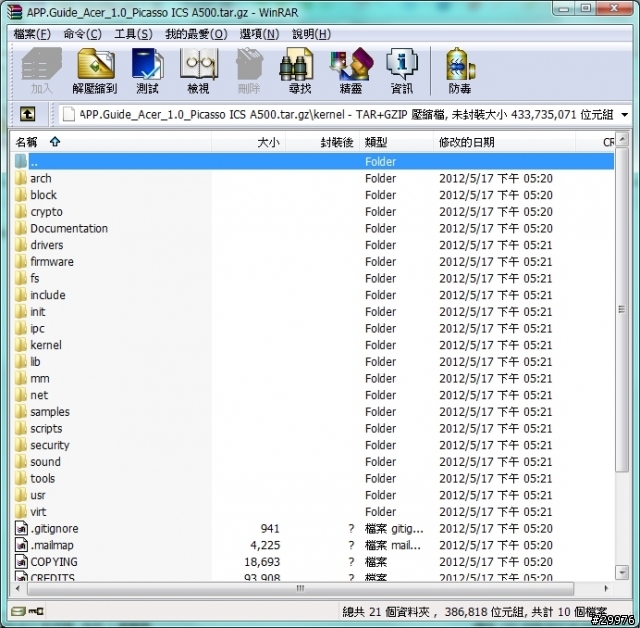Select the tools folder
Viewport: 640px width, 628px height.
point(42,479)
